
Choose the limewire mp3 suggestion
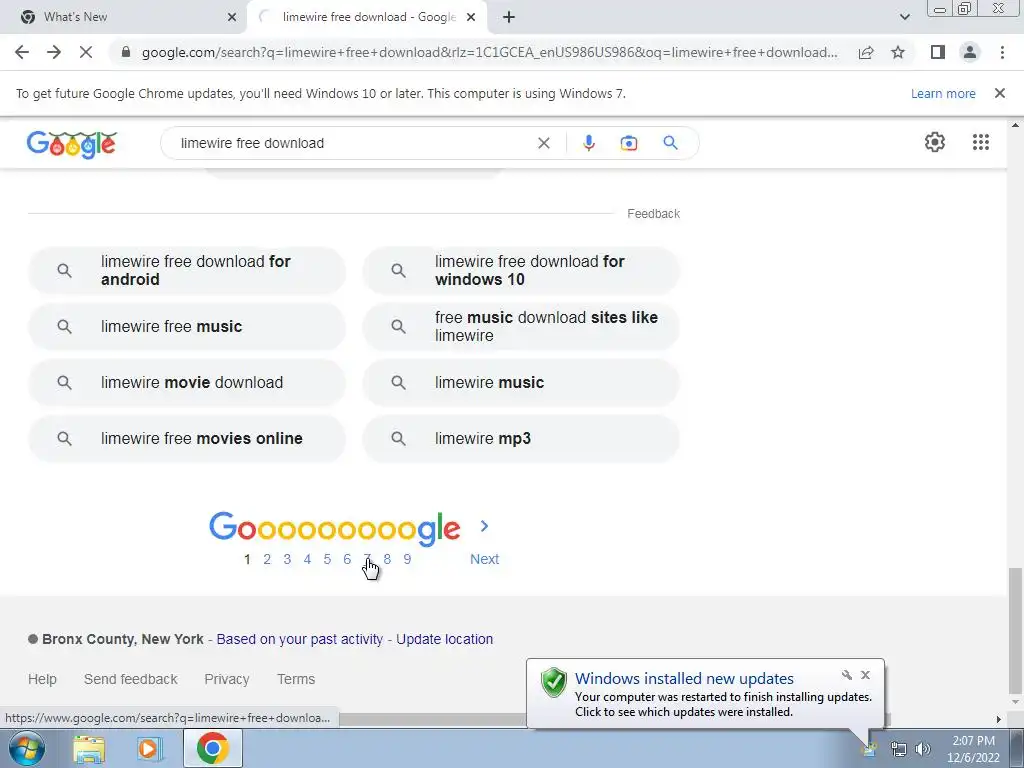click(521, 439)
